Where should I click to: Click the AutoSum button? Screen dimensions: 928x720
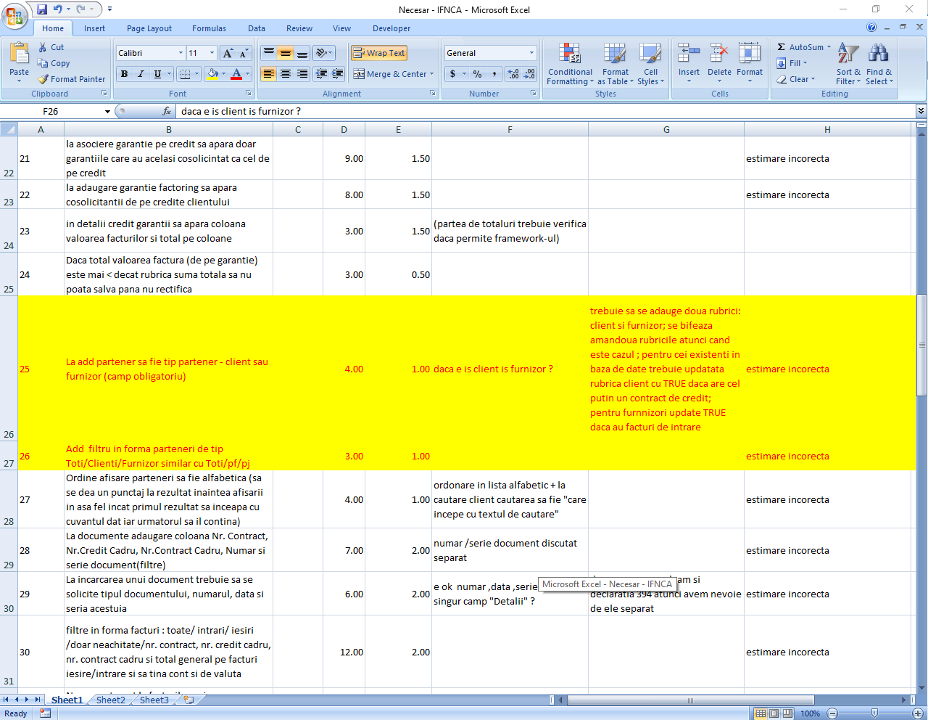(x=800, y=47)
